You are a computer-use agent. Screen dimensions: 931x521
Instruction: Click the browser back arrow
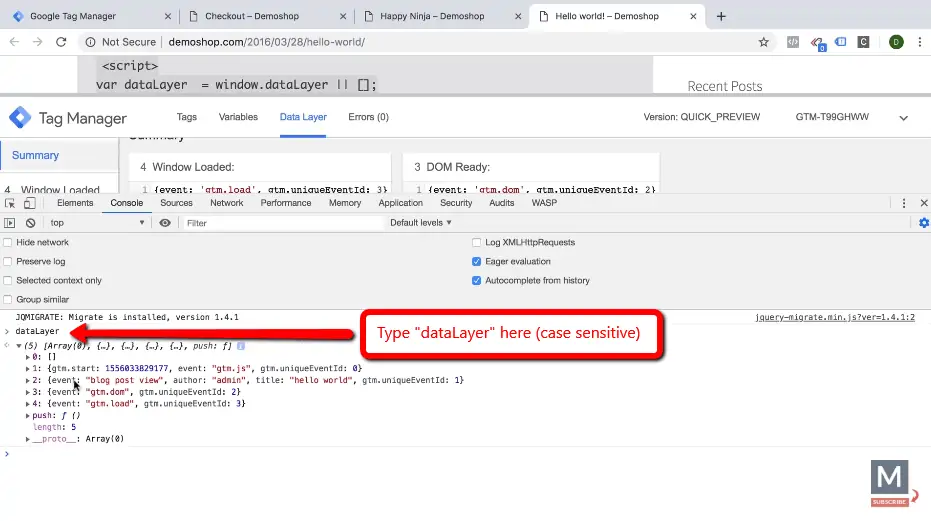point(14,42)
